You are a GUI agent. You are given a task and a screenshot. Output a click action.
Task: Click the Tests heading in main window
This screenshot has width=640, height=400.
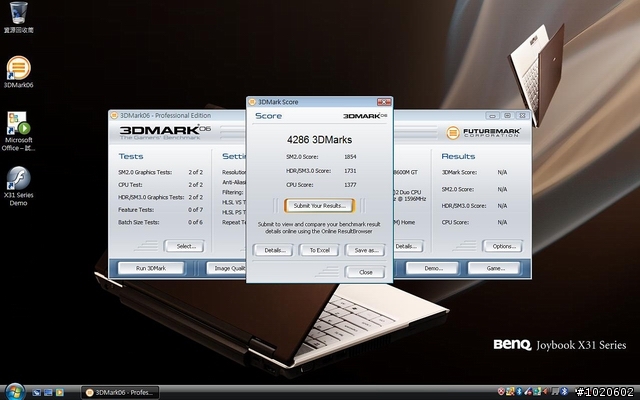(x=131, y=156)
